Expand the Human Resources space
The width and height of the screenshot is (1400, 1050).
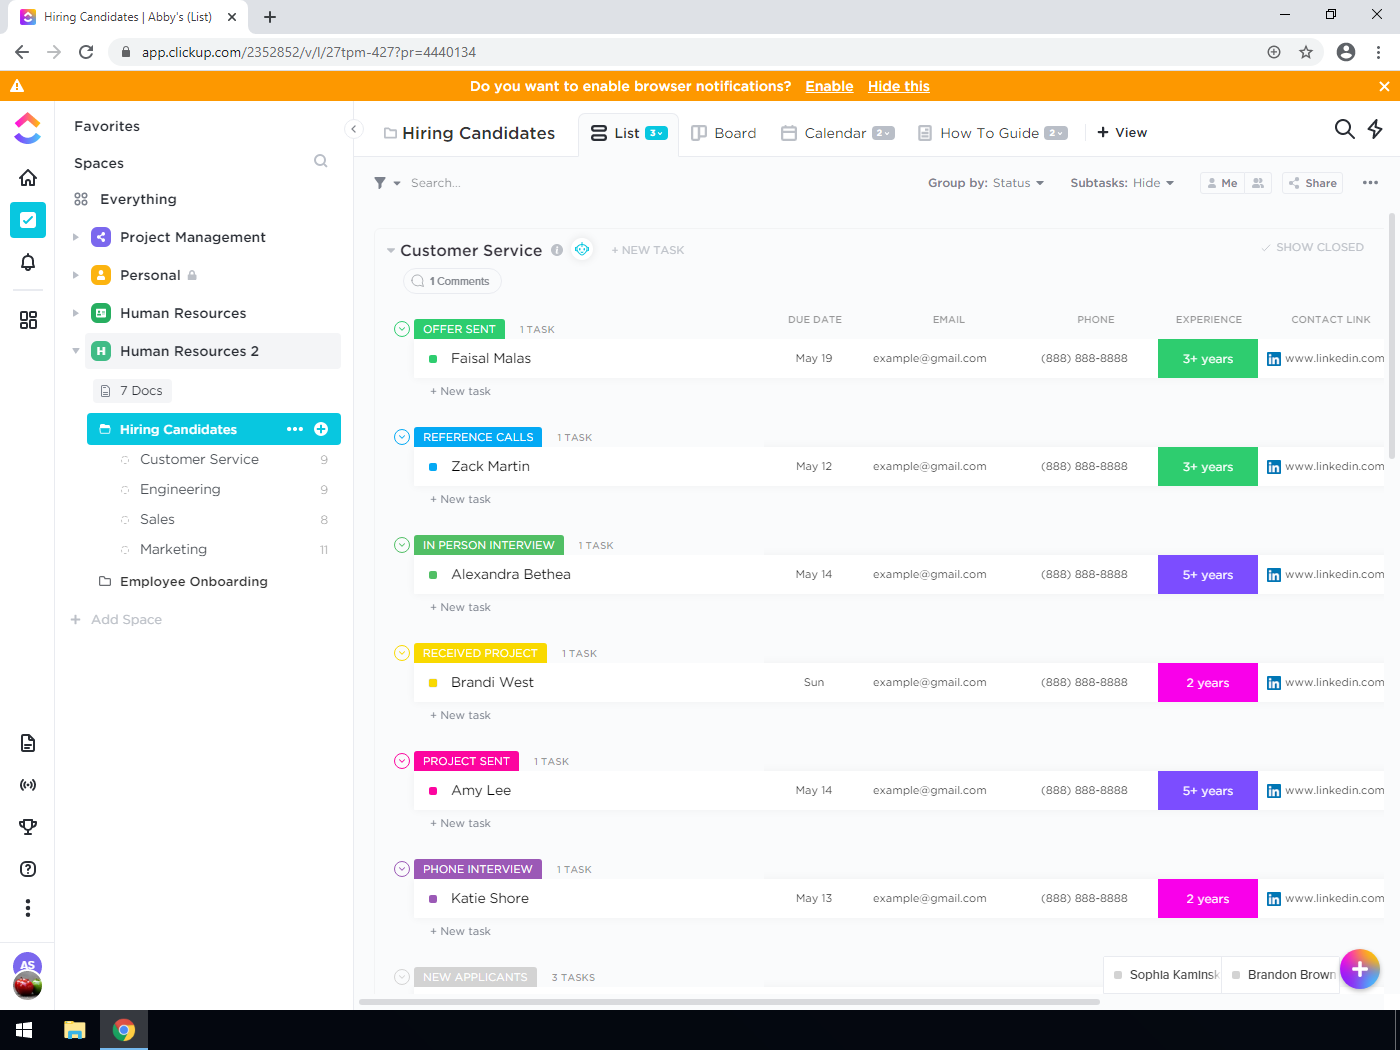[76, 313]
